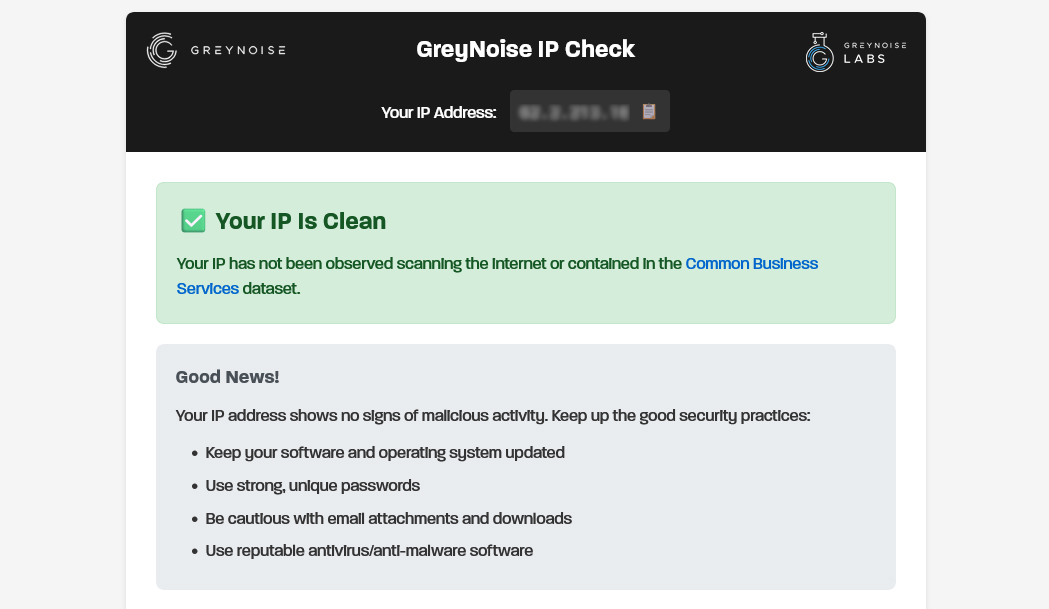The height and width of the screenshot is (609, 1049).
Task: Open the Common Business Services link
Action: (x=751, y=264)
